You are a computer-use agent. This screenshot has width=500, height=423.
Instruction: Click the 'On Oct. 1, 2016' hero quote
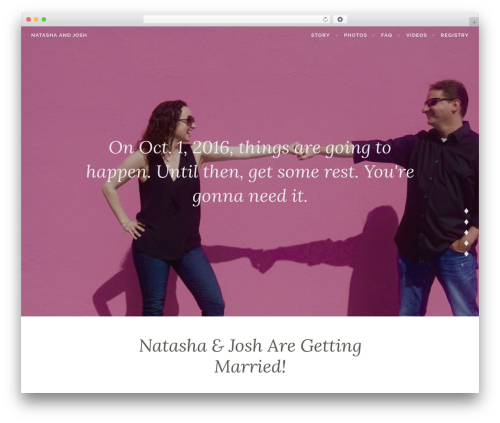coord(250,172)
